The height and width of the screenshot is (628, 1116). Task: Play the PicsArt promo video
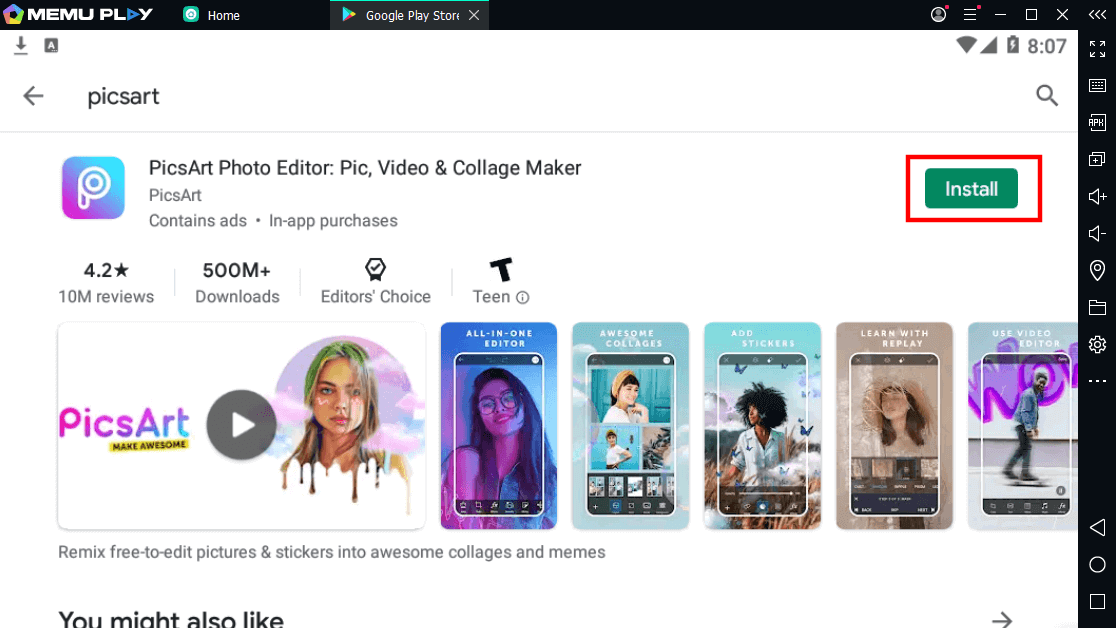click(241, 424)
